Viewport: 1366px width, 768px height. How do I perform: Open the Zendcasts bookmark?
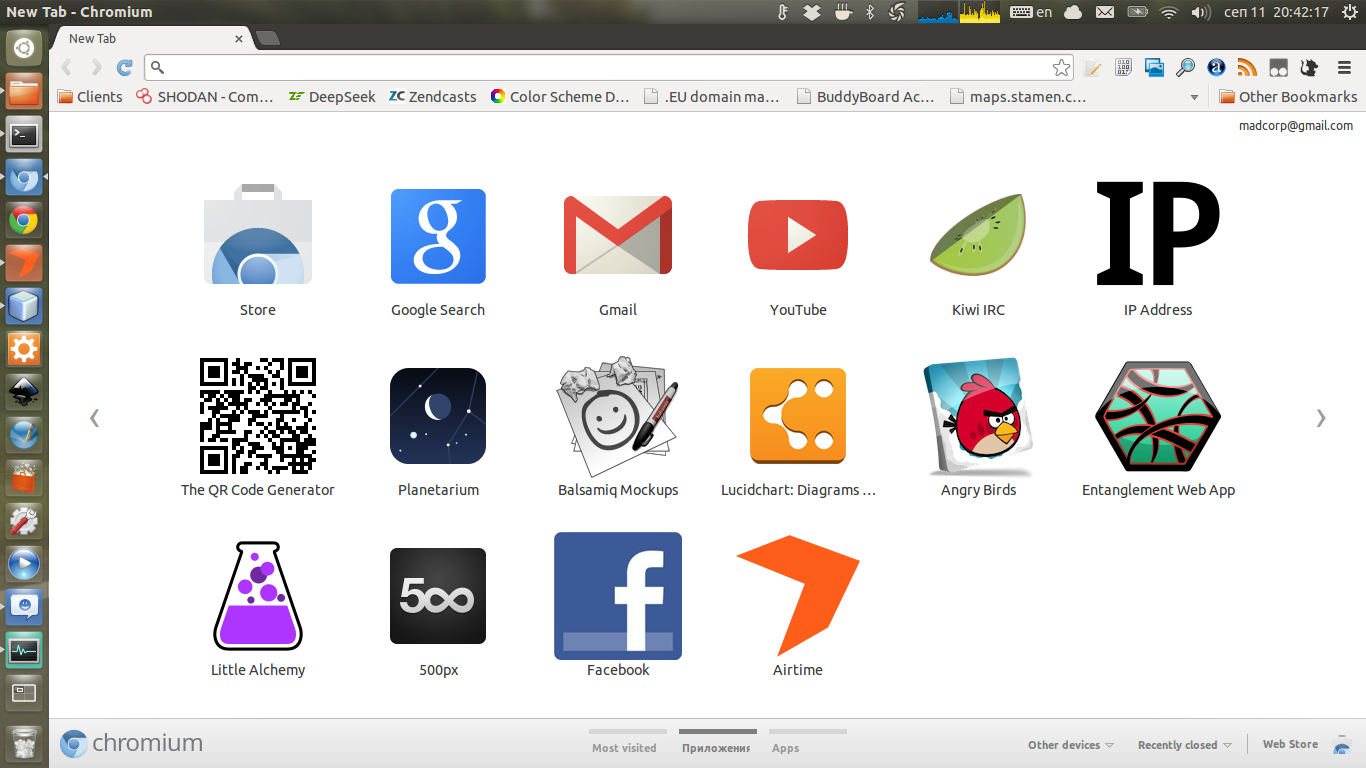click(x=433, y=97)
